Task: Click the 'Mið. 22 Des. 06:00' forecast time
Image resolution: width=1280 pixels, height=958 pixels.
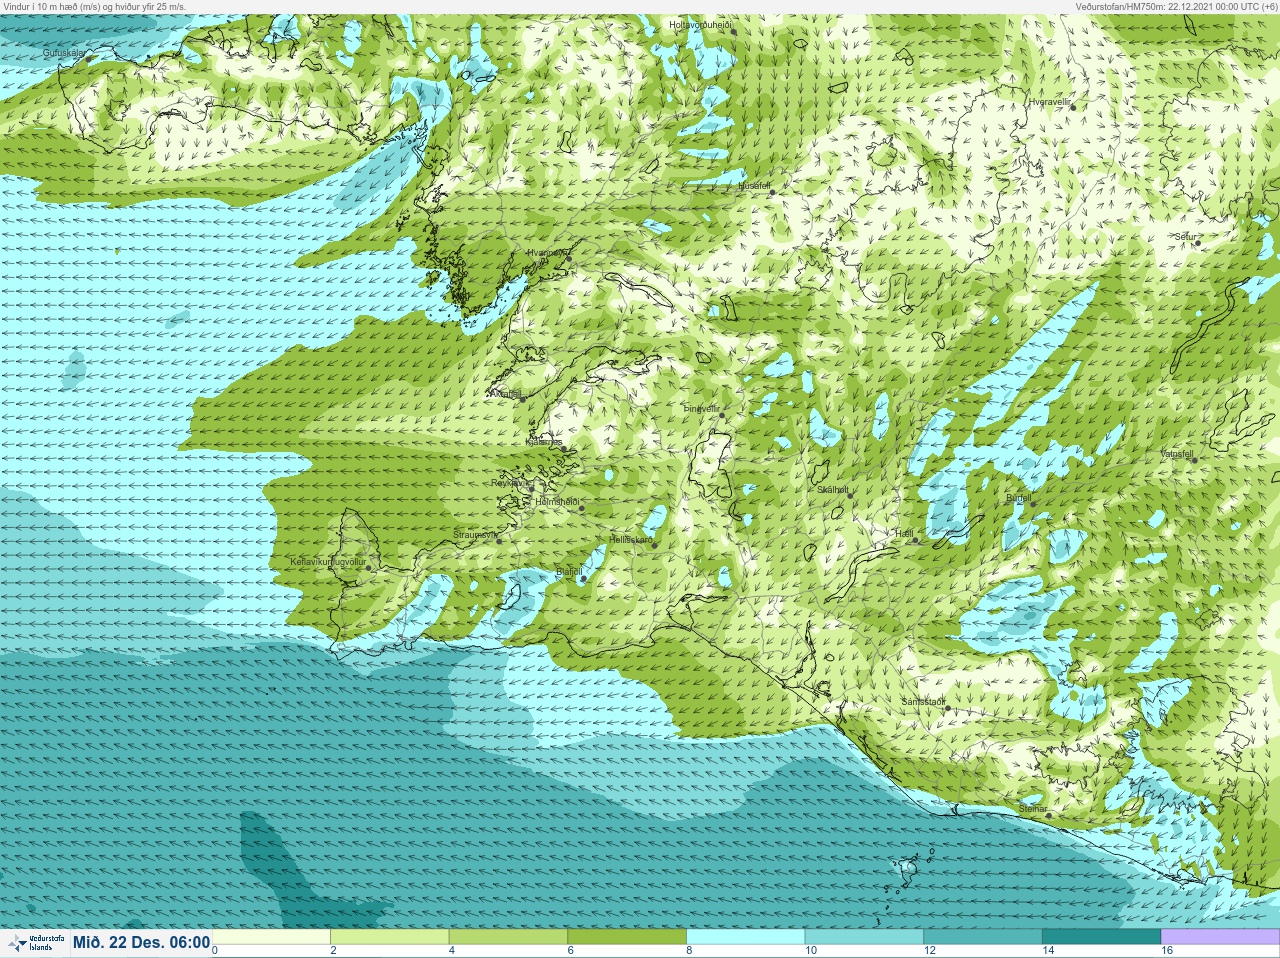Action: click(x=141, y=942)
